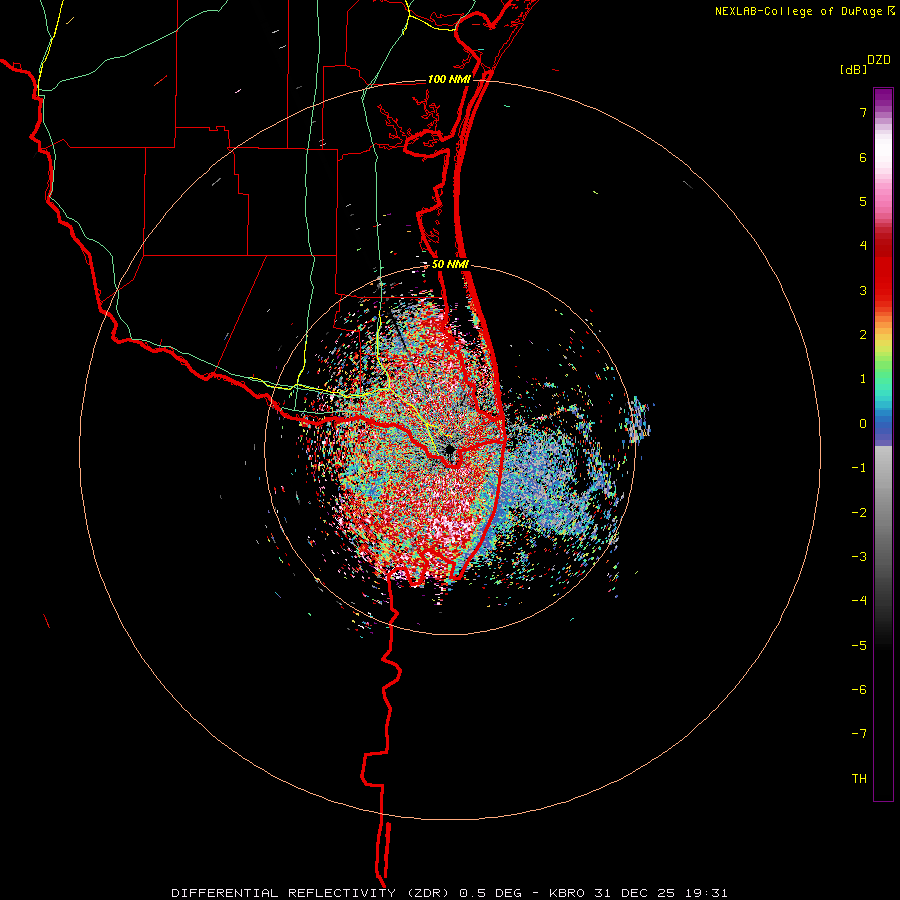Click the scale value -4

pos(859,601)
